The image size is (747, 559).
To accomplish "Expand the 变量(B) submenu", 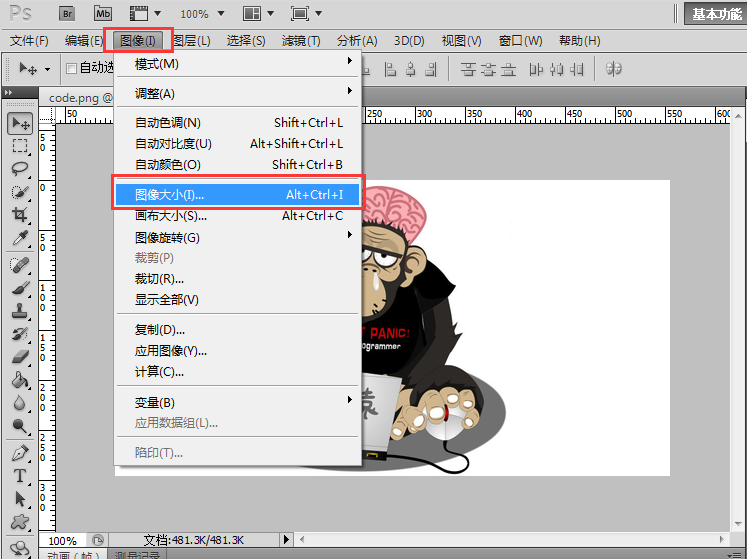I will 237,402.
